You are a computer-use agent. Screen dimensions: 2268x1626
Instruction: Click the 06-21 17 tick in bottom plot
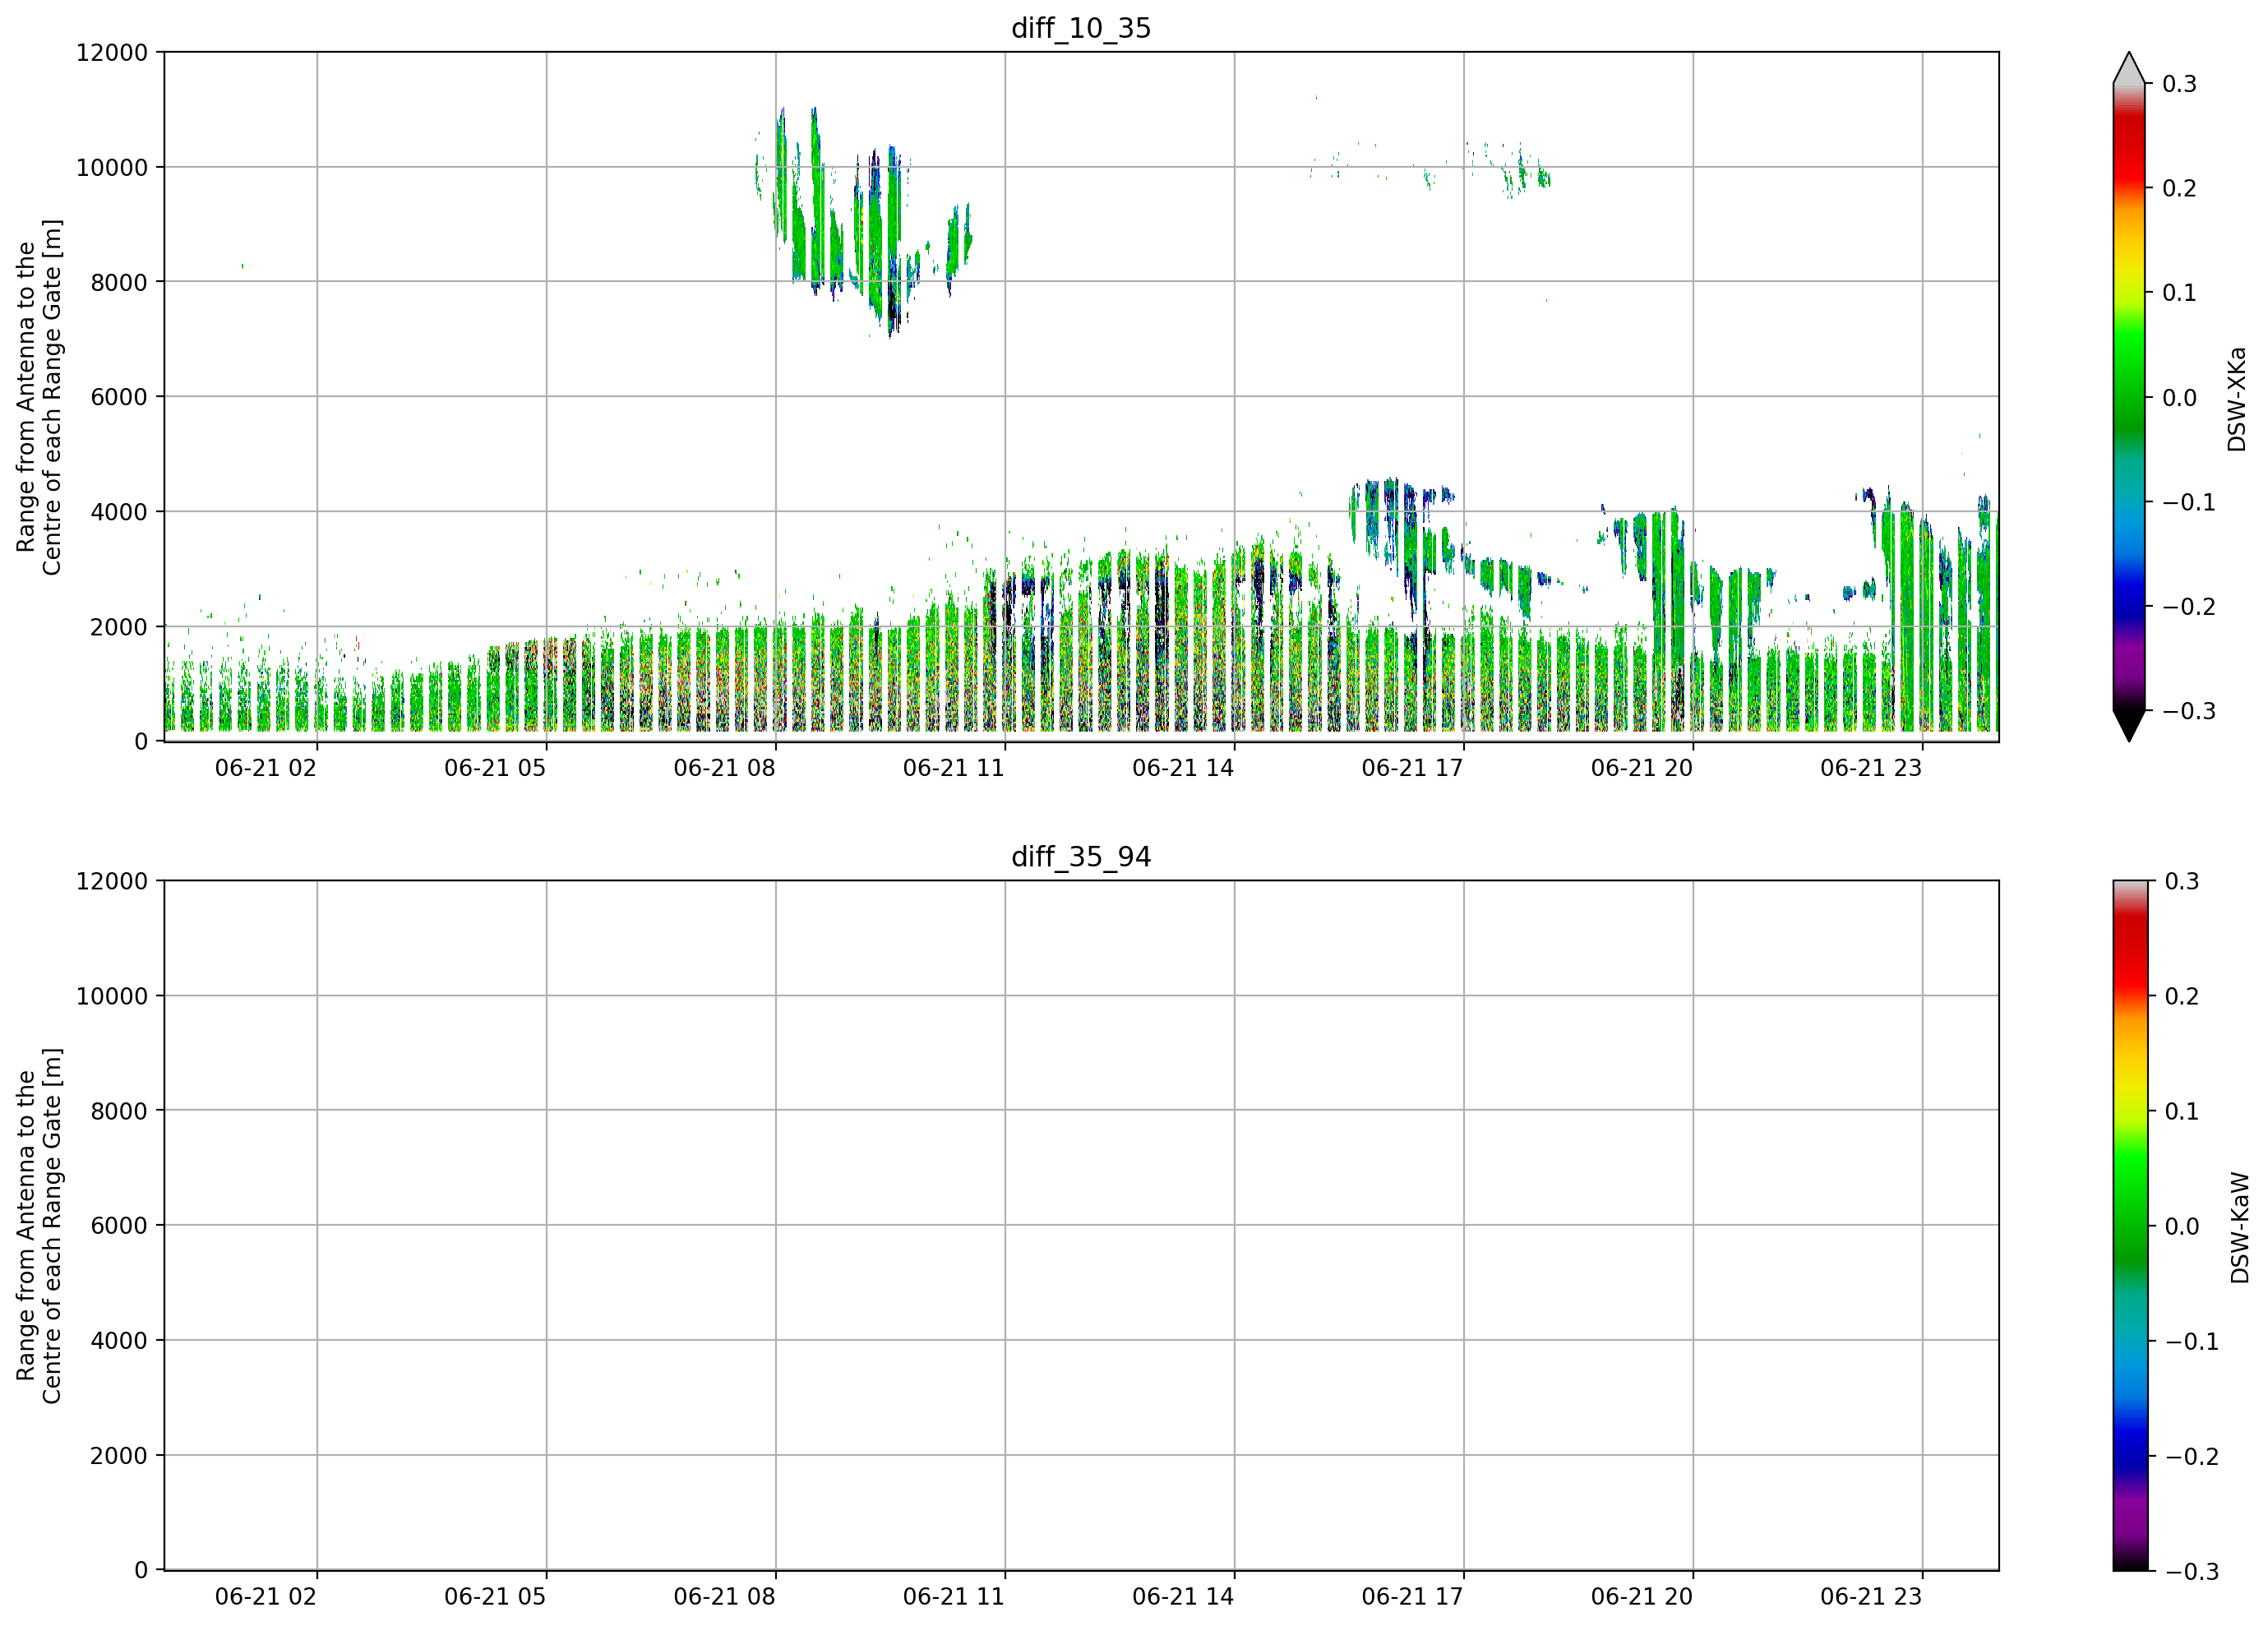1412,1596
